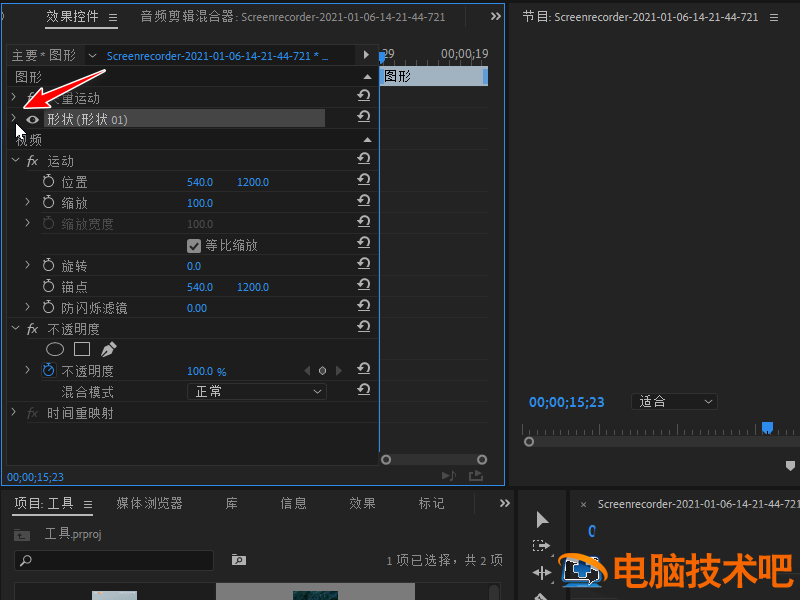
Task: Toggle the 不透明度 stopwatch animation off
Action: pyautogui.click(x=49, y=371)
